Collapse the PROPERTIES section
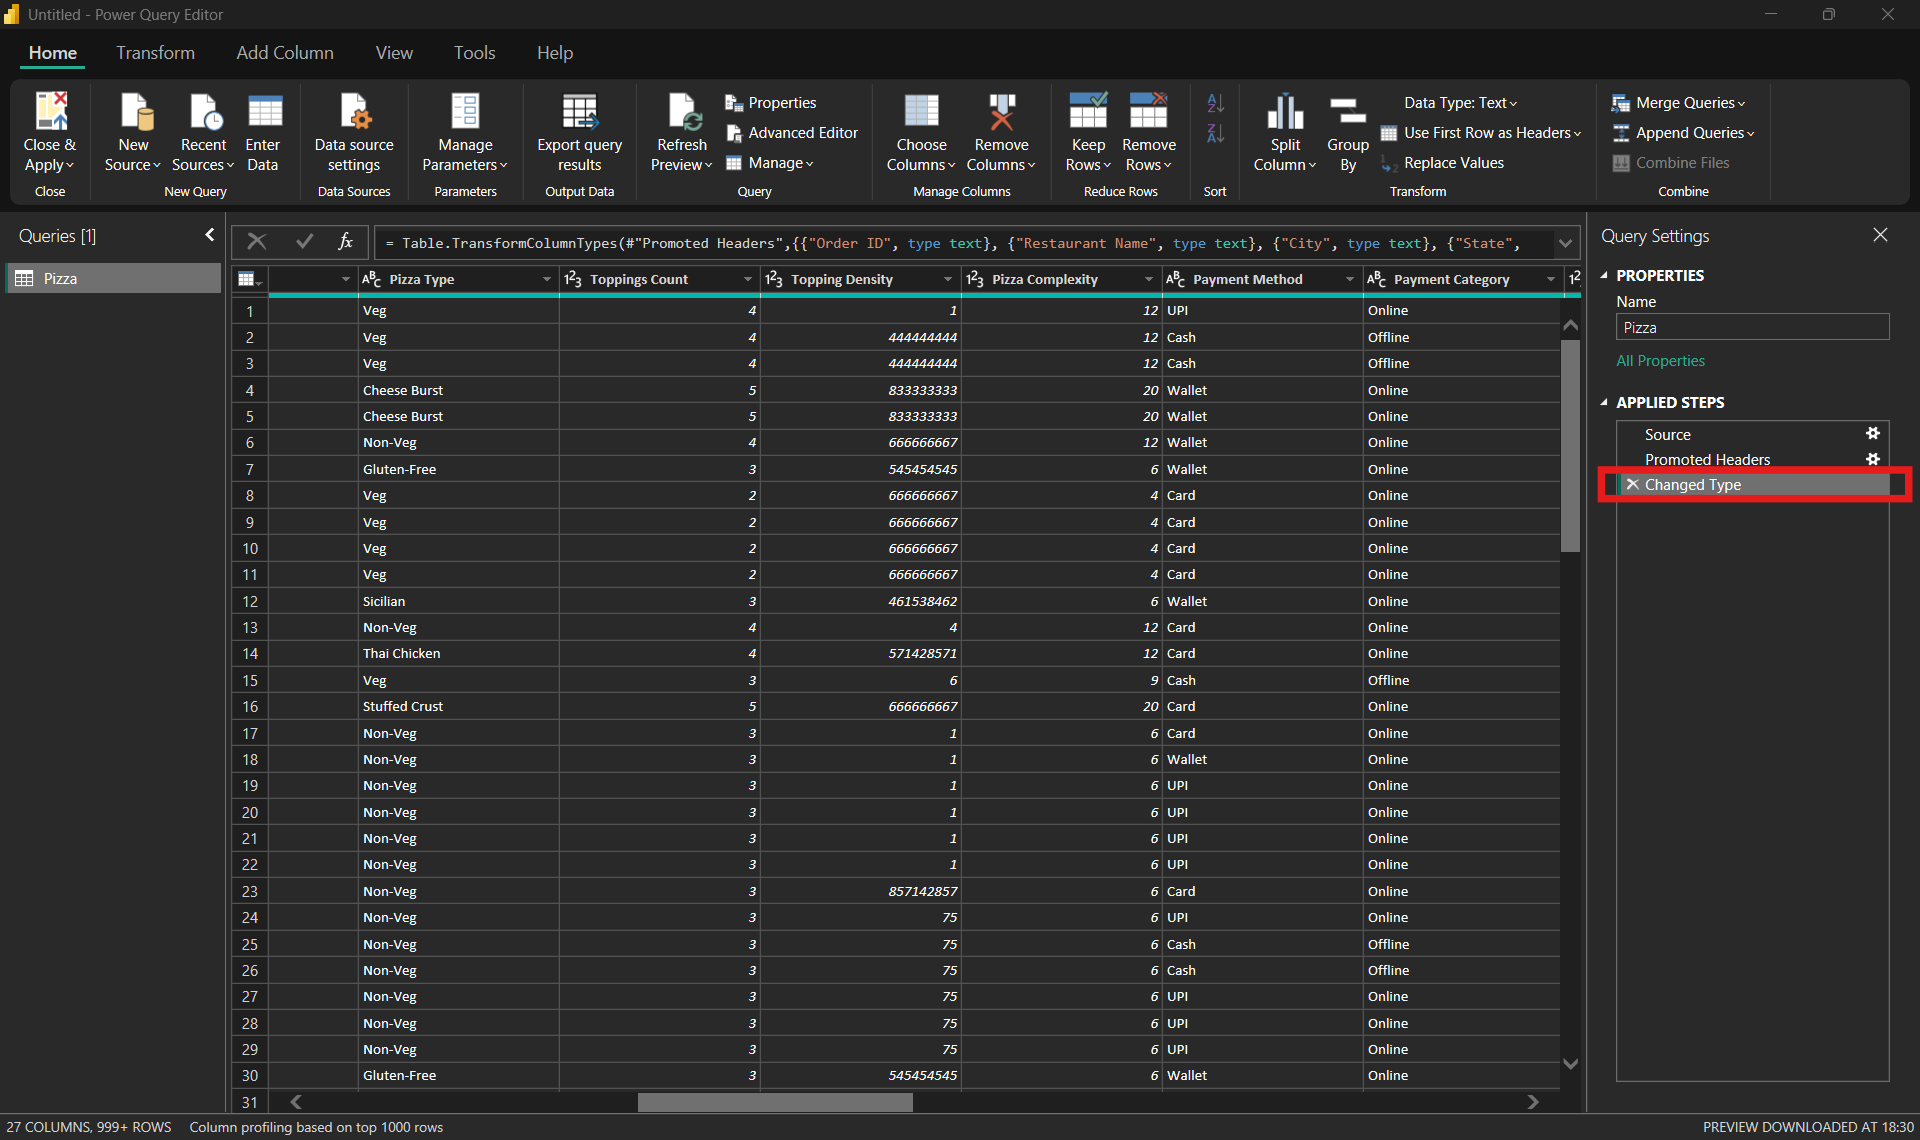This screenshot has height=1140, width=1920. (1604, 275)
